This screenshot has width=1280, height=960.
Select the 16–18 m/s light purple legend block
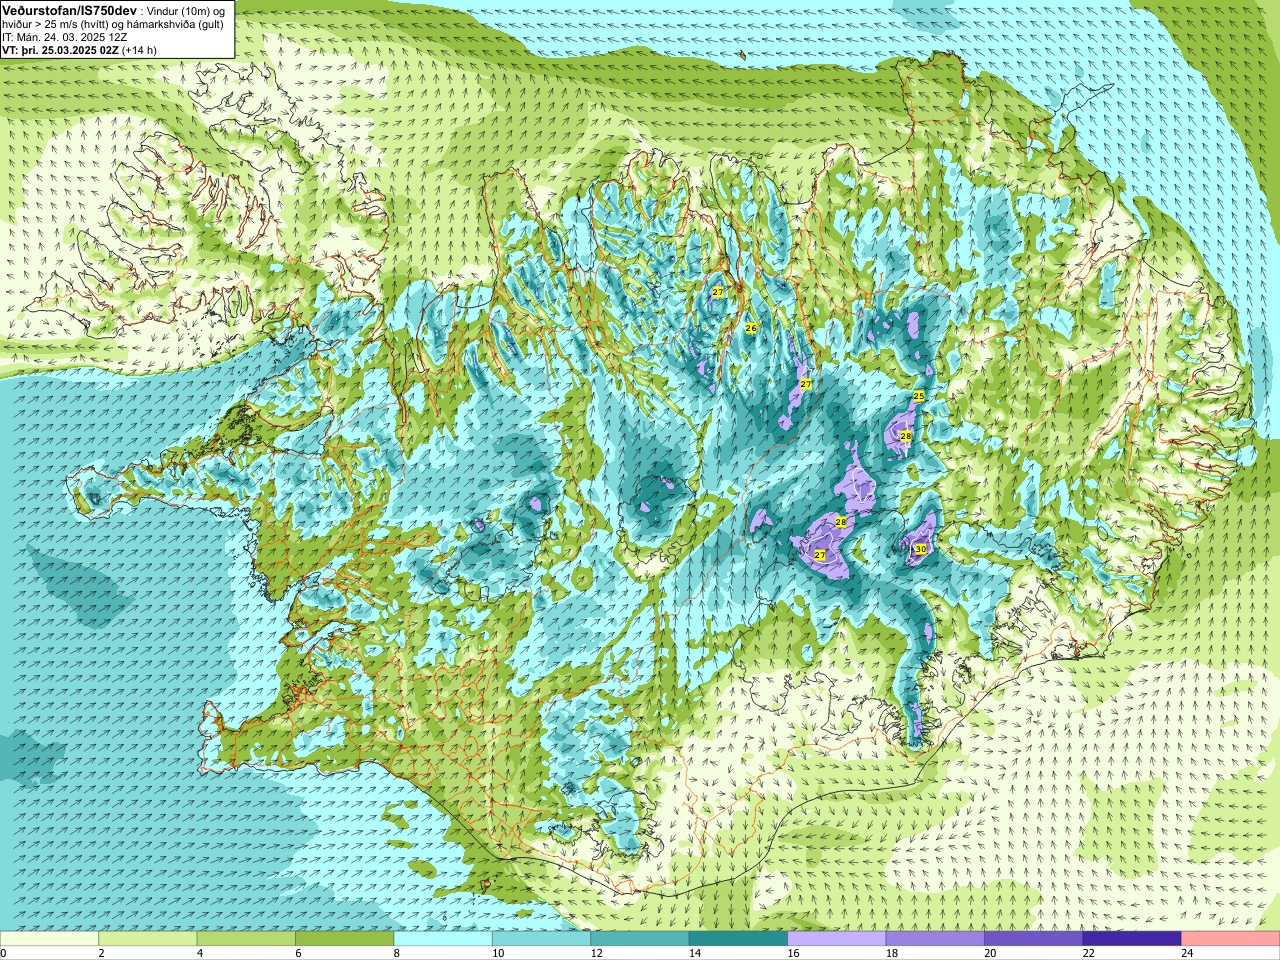[x=837, y=939]
